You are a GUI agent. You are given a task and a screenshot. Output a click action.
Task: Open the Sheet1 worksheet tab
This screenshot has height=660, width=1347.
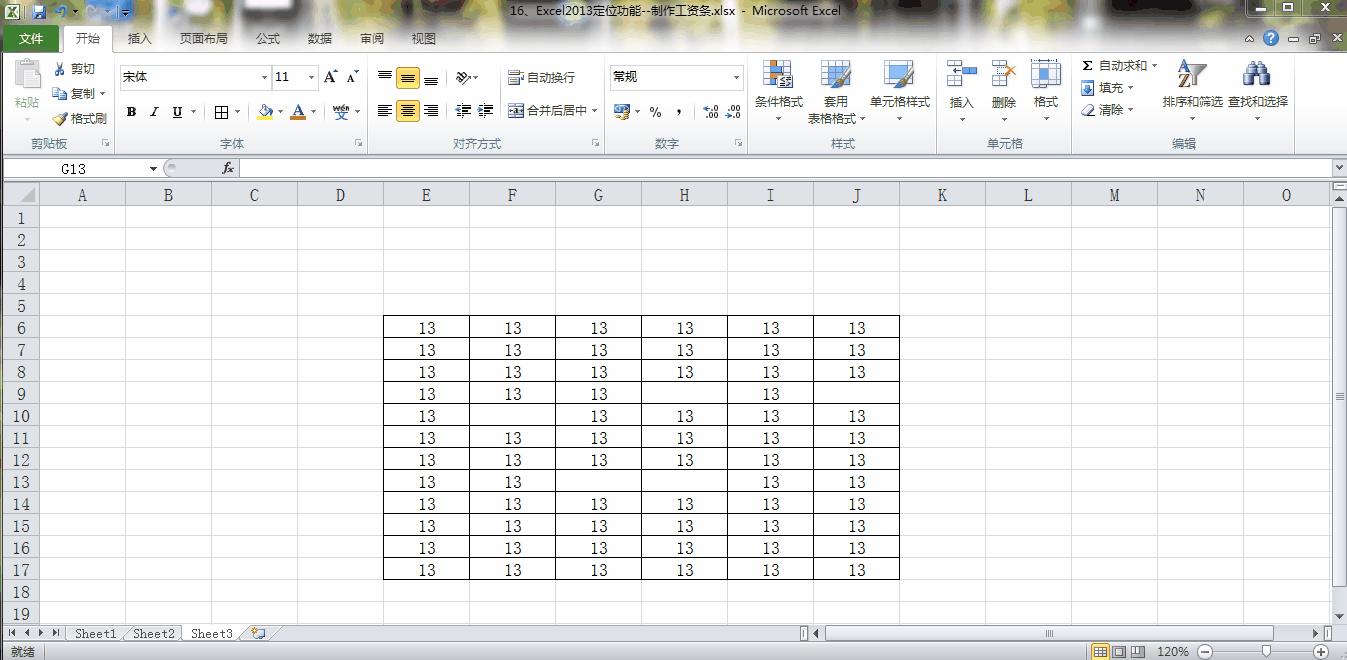[x=95, y=633]
